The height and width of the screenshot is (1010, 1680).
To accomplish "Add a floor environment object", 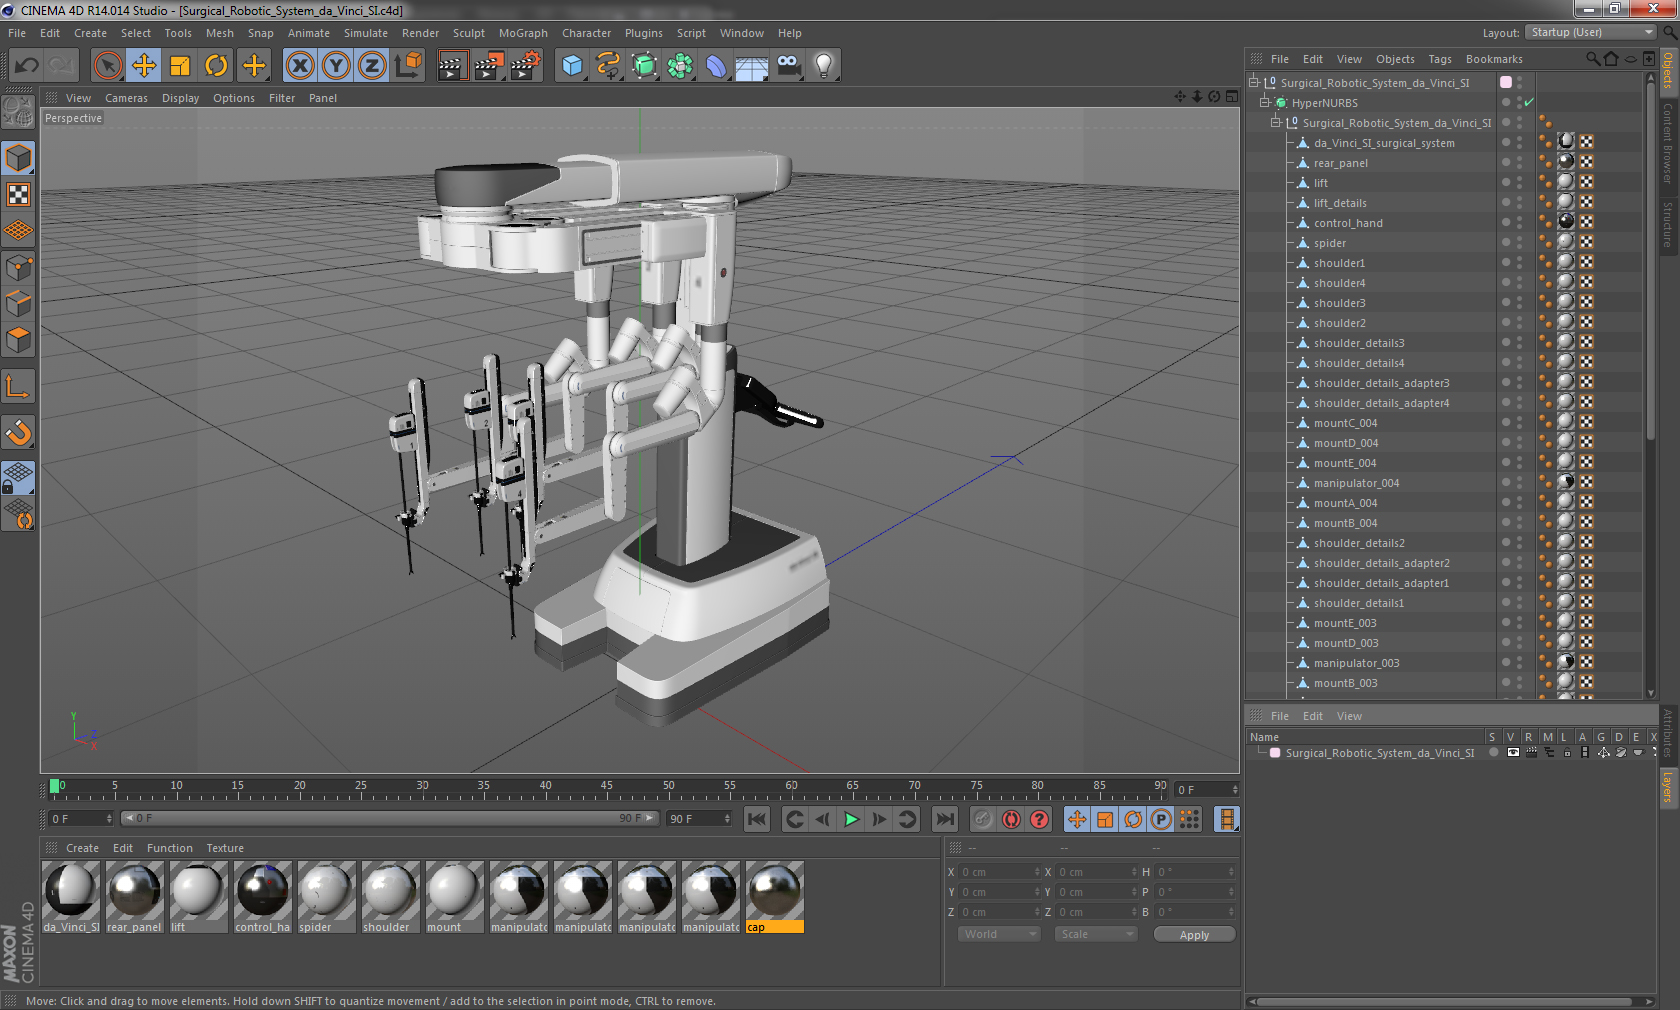I will (x=752, y=66).
